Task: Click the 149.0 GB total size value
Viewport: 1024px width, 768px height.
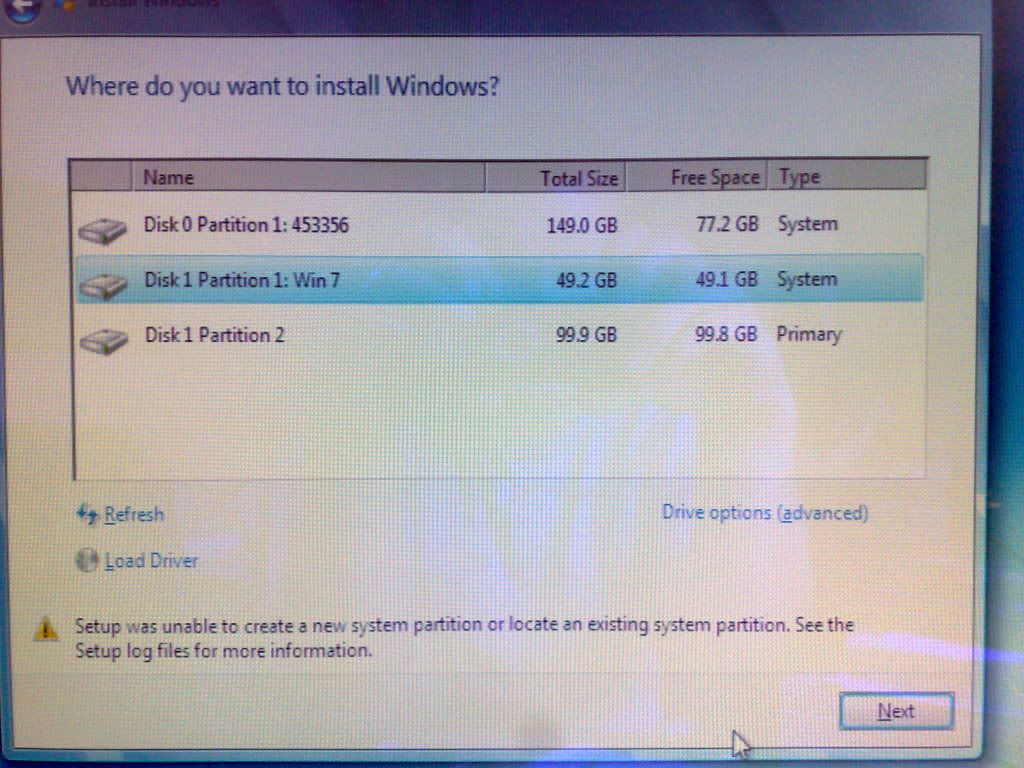Action: click(x=582, y=226)
